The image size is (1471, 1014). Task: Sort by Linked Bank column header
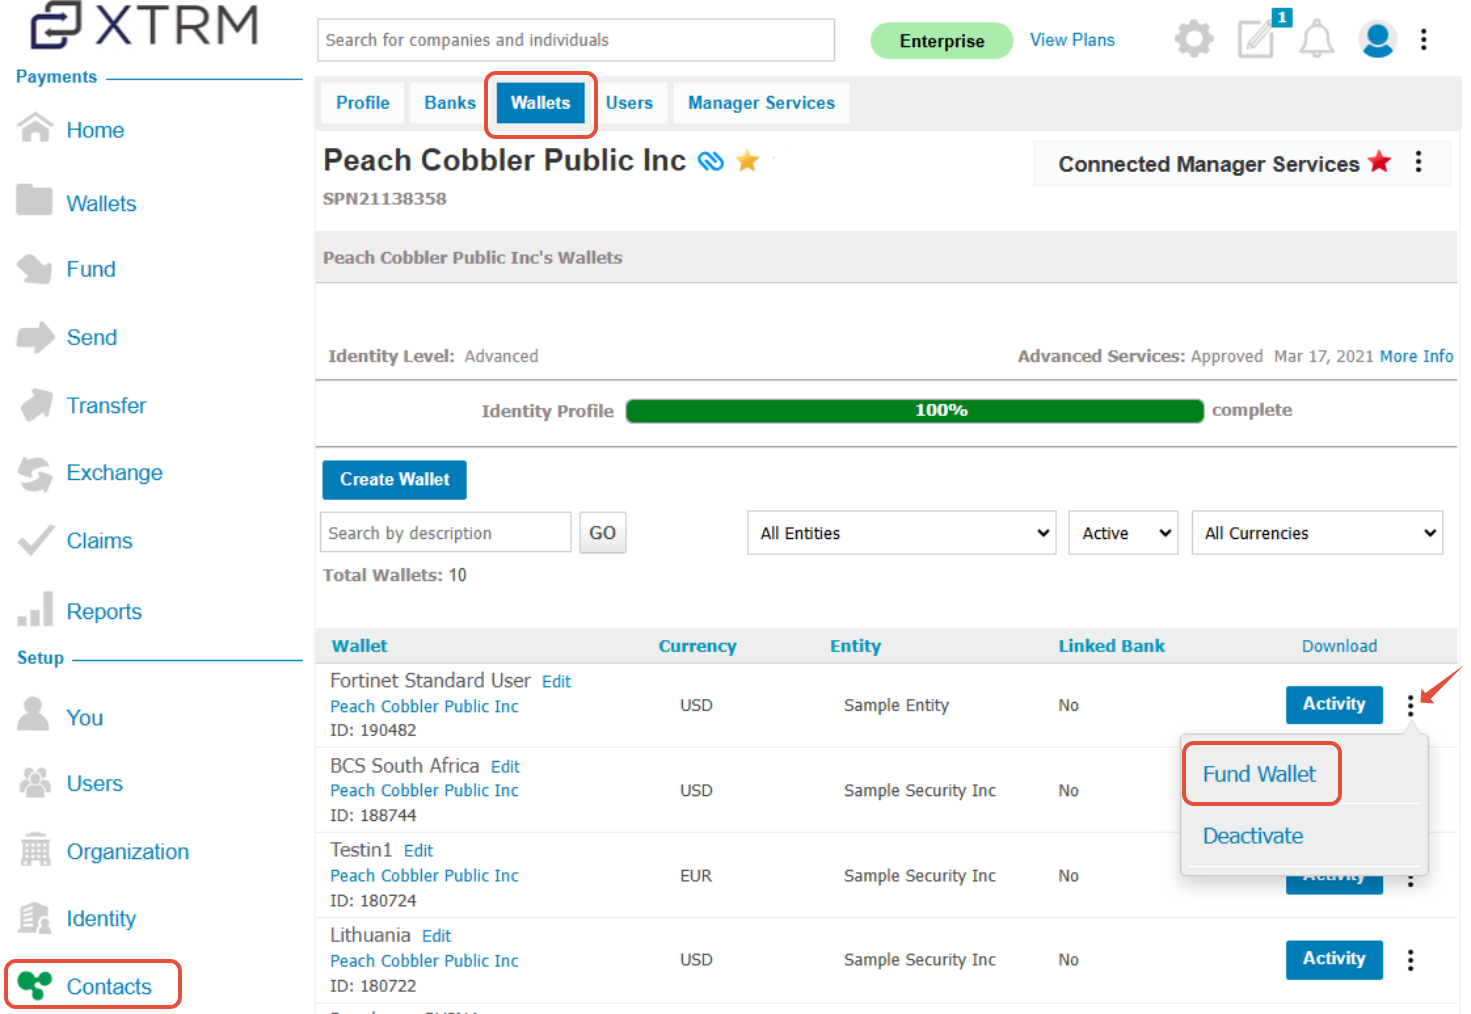[x=1111, y=646]
